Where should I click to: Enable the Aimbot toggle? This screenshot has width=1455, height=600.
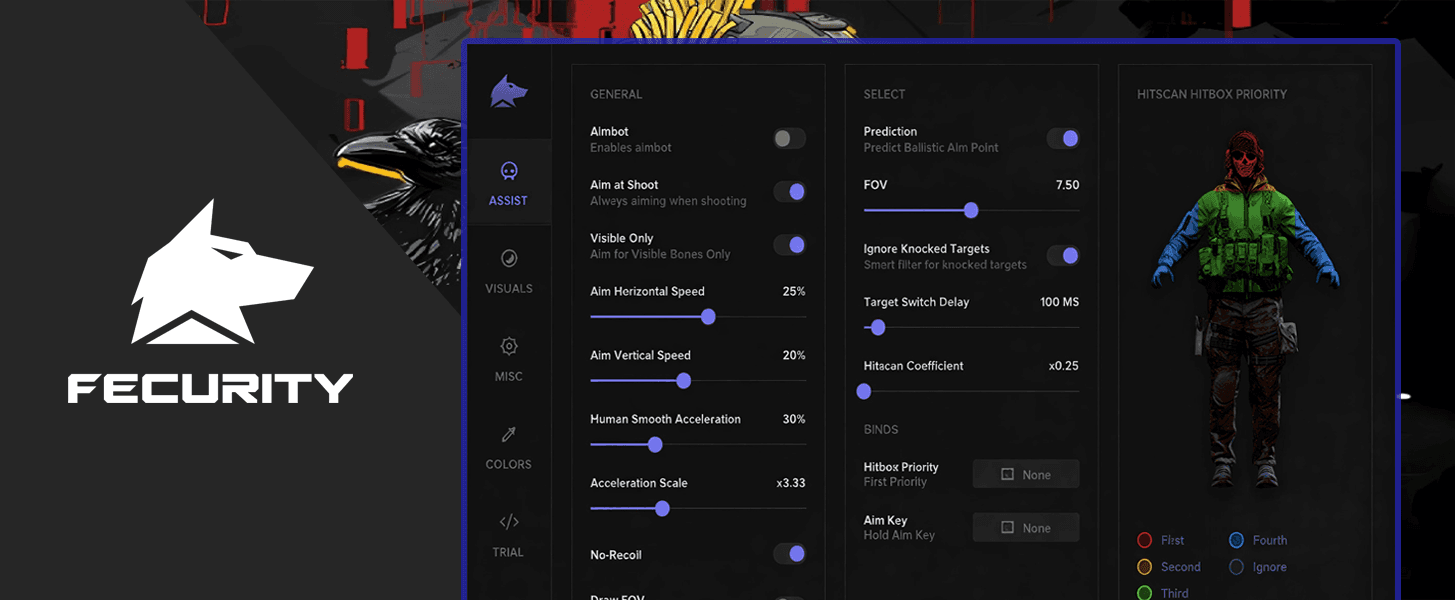pyautogui.click(x=788, y=139)
